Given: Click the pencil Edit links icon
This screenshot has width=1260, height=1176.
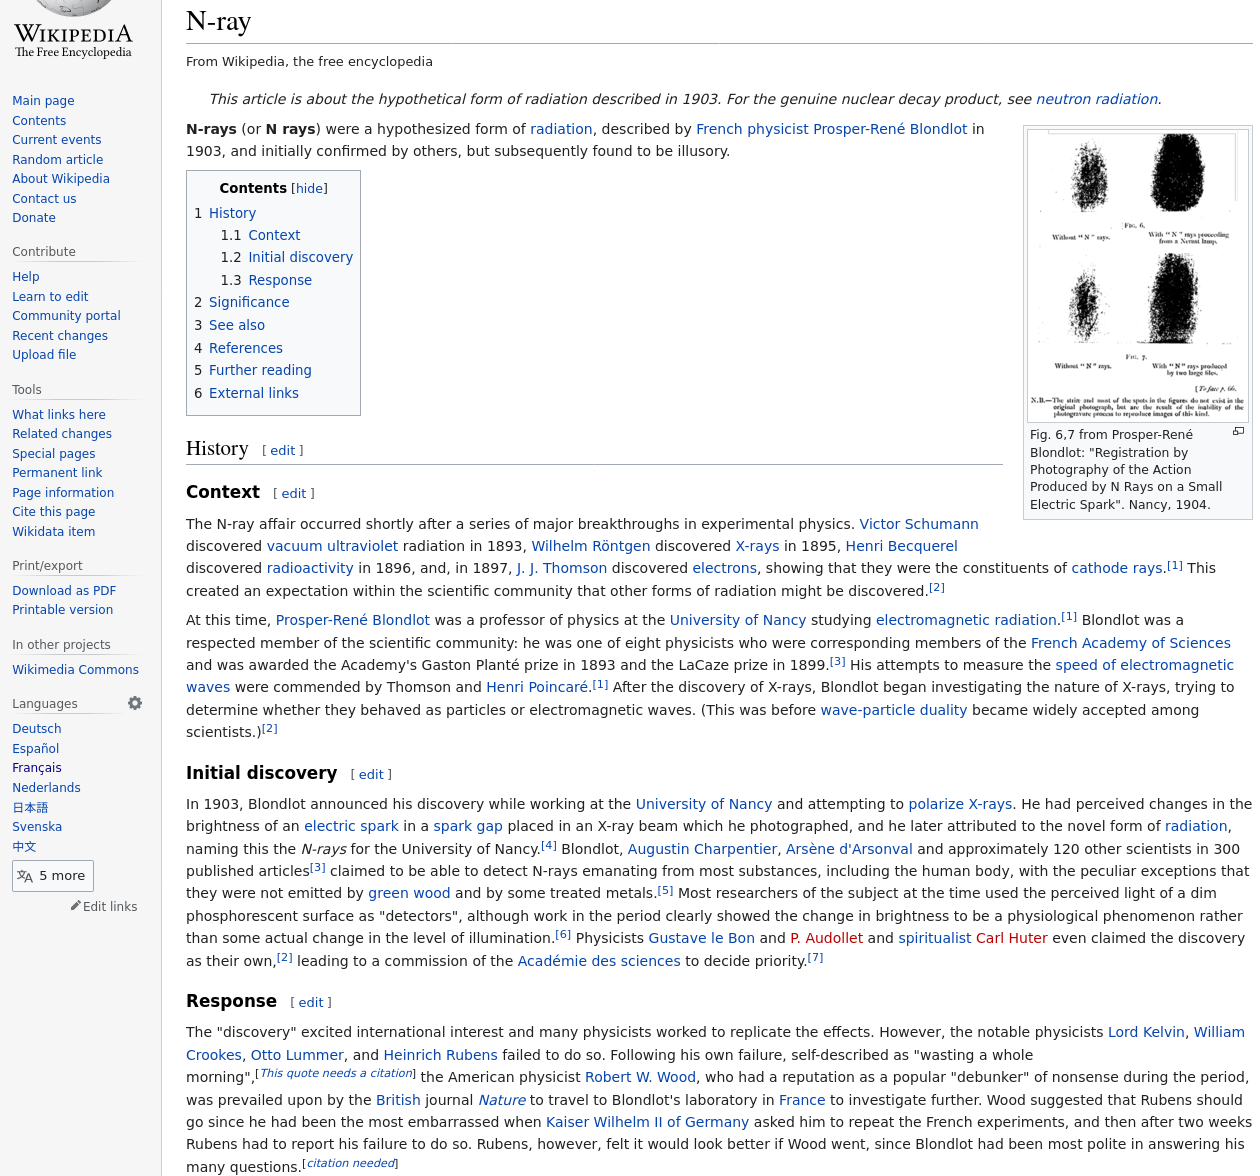Looking at the screenshot, I should (76, 906).
